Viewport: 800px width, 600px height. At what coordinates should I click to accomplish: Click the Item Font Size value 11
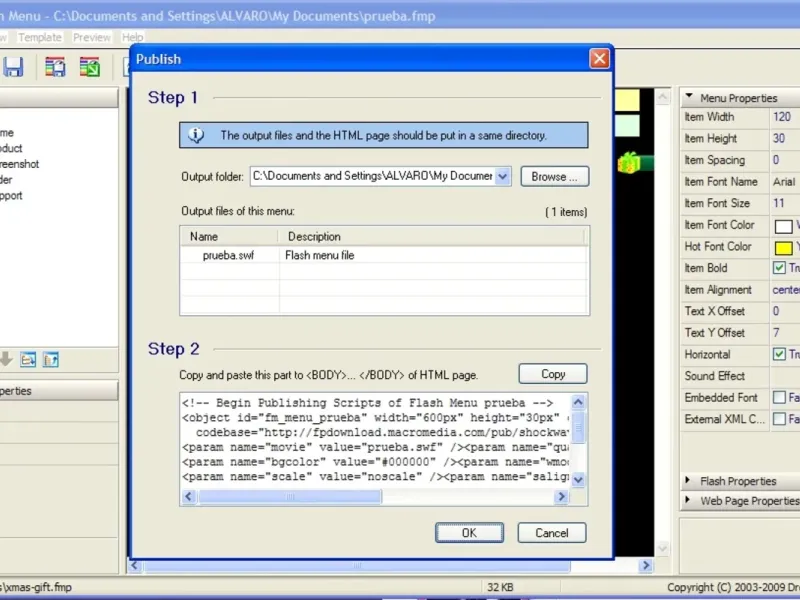[779, 203]
